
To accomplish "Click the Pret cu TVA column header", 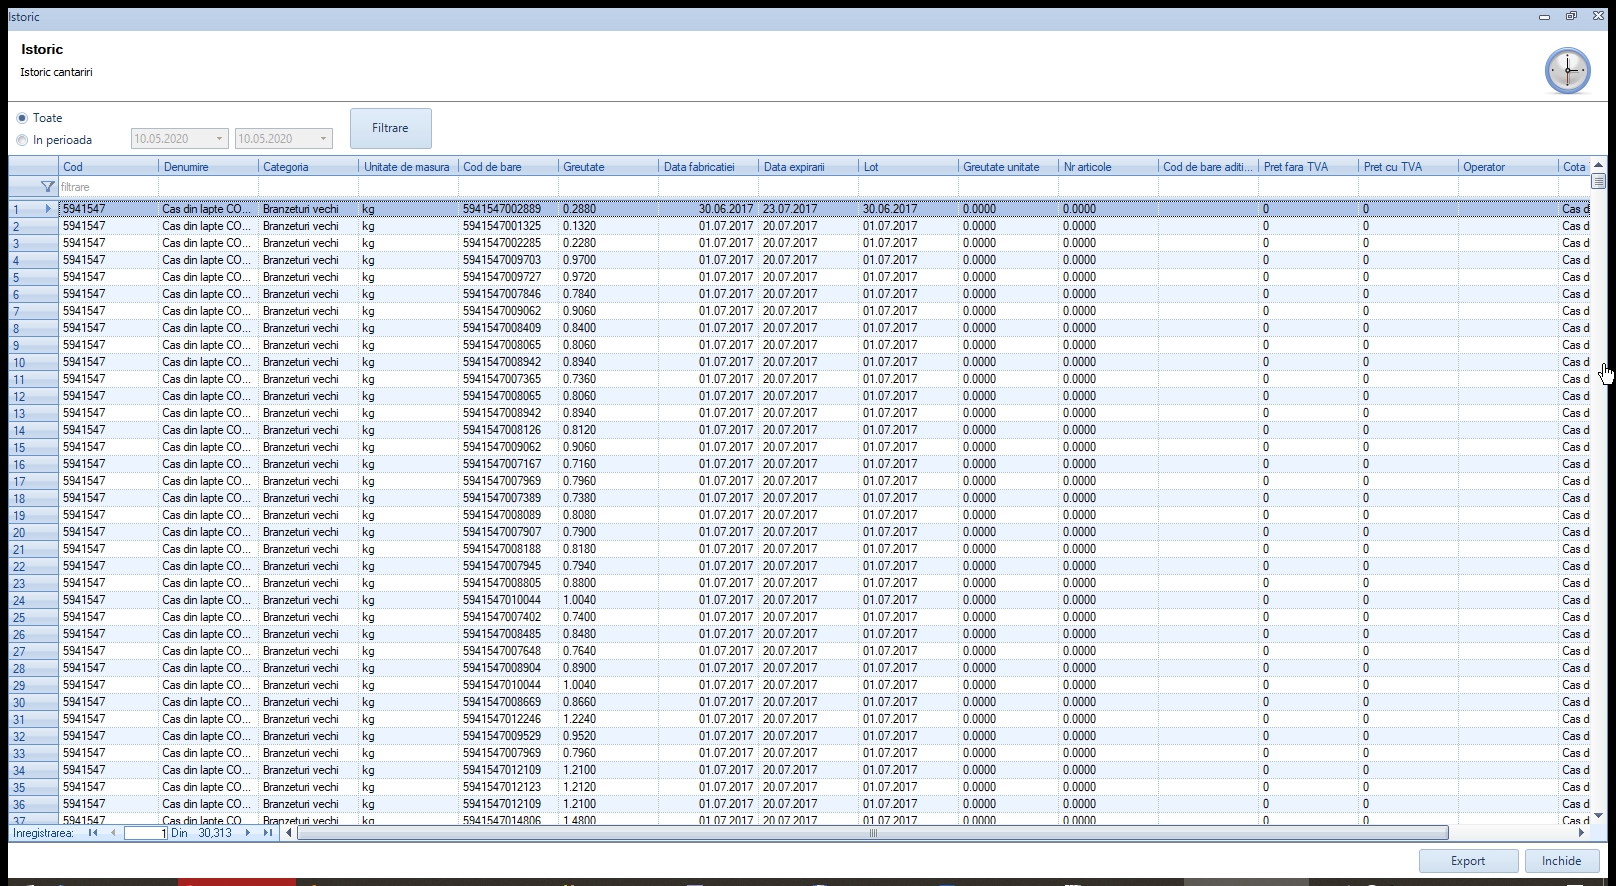I will click(1408, 167).
